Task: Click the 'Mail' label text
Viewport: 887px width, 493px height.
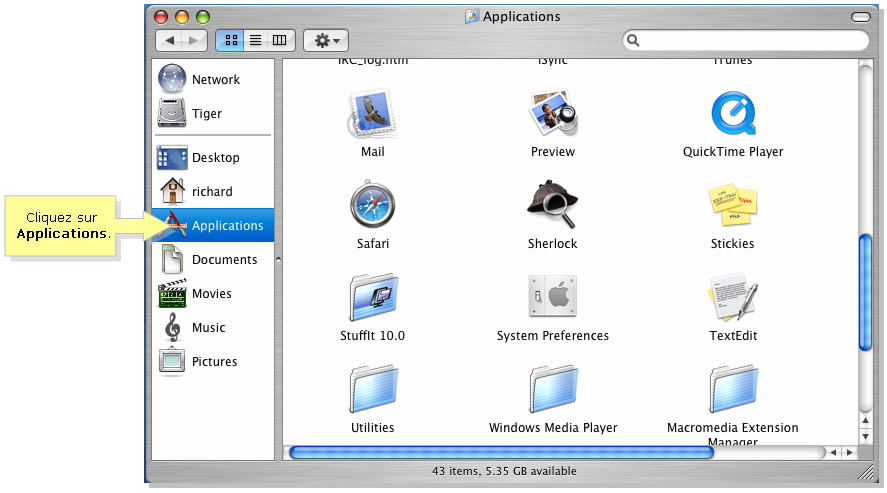Action: click(373, 152)
